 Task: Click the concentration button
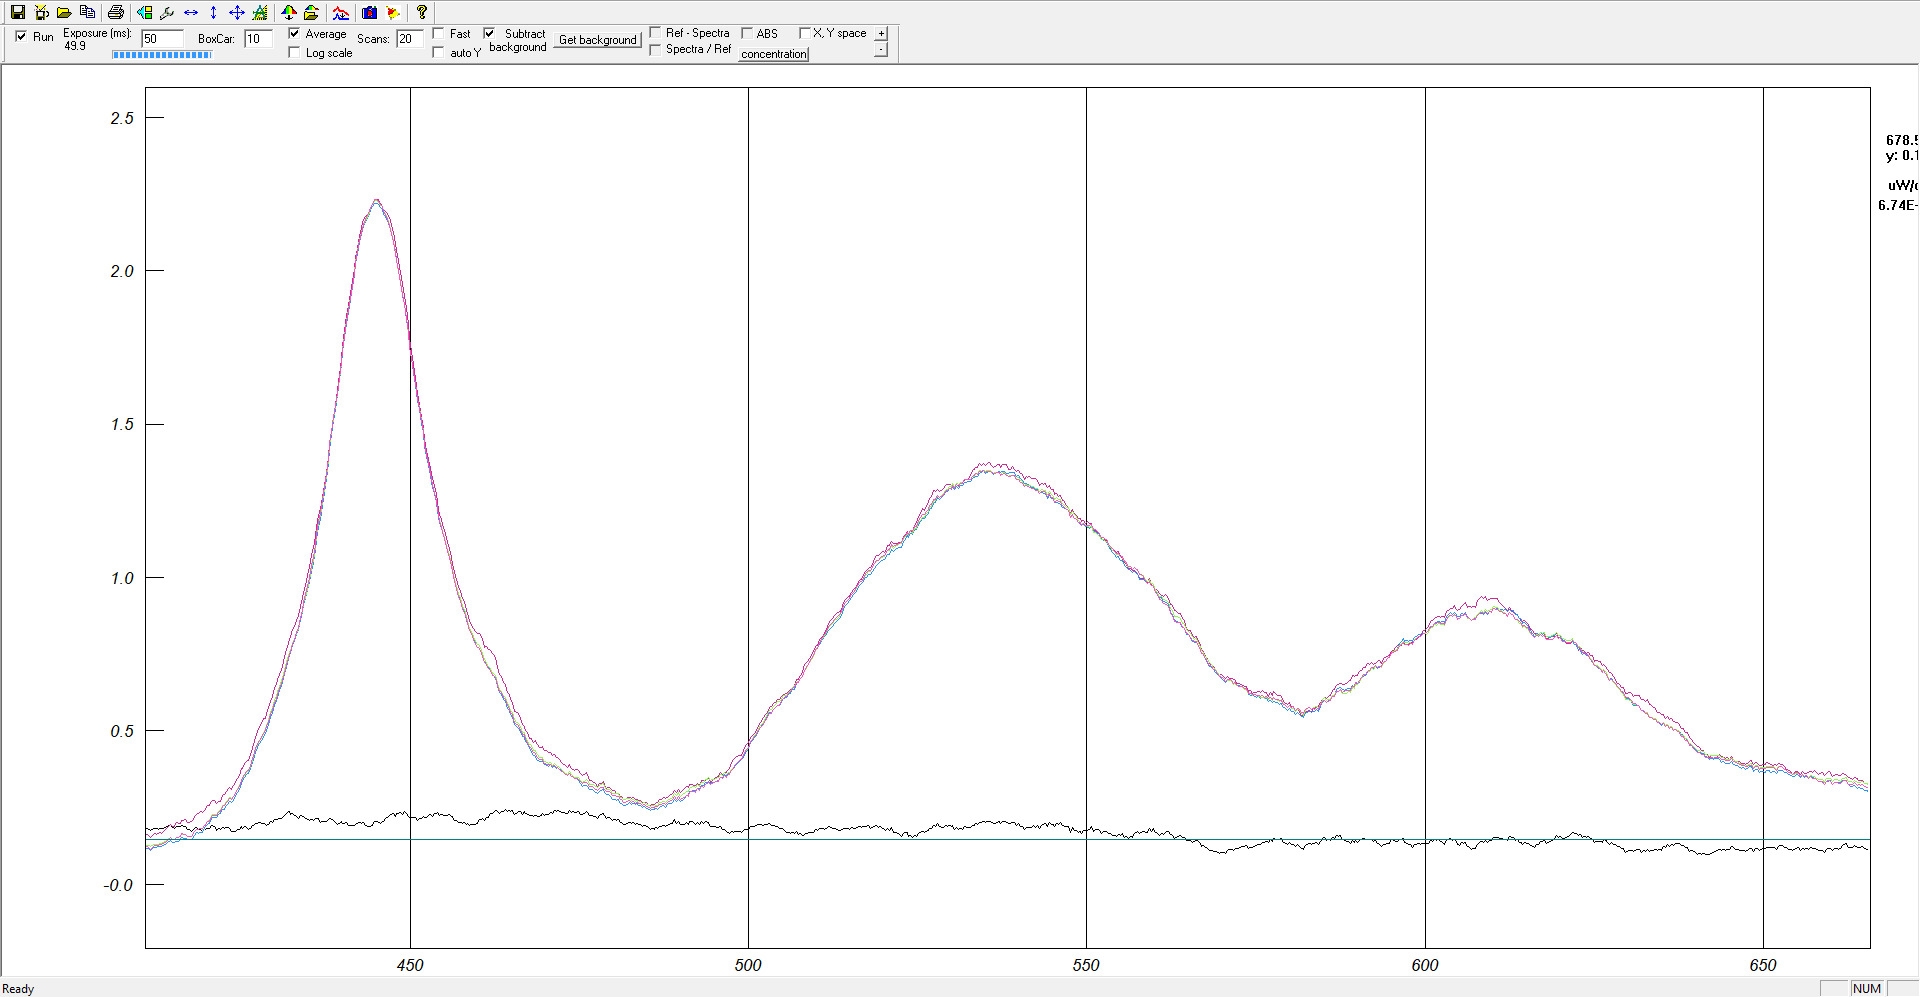773,54
